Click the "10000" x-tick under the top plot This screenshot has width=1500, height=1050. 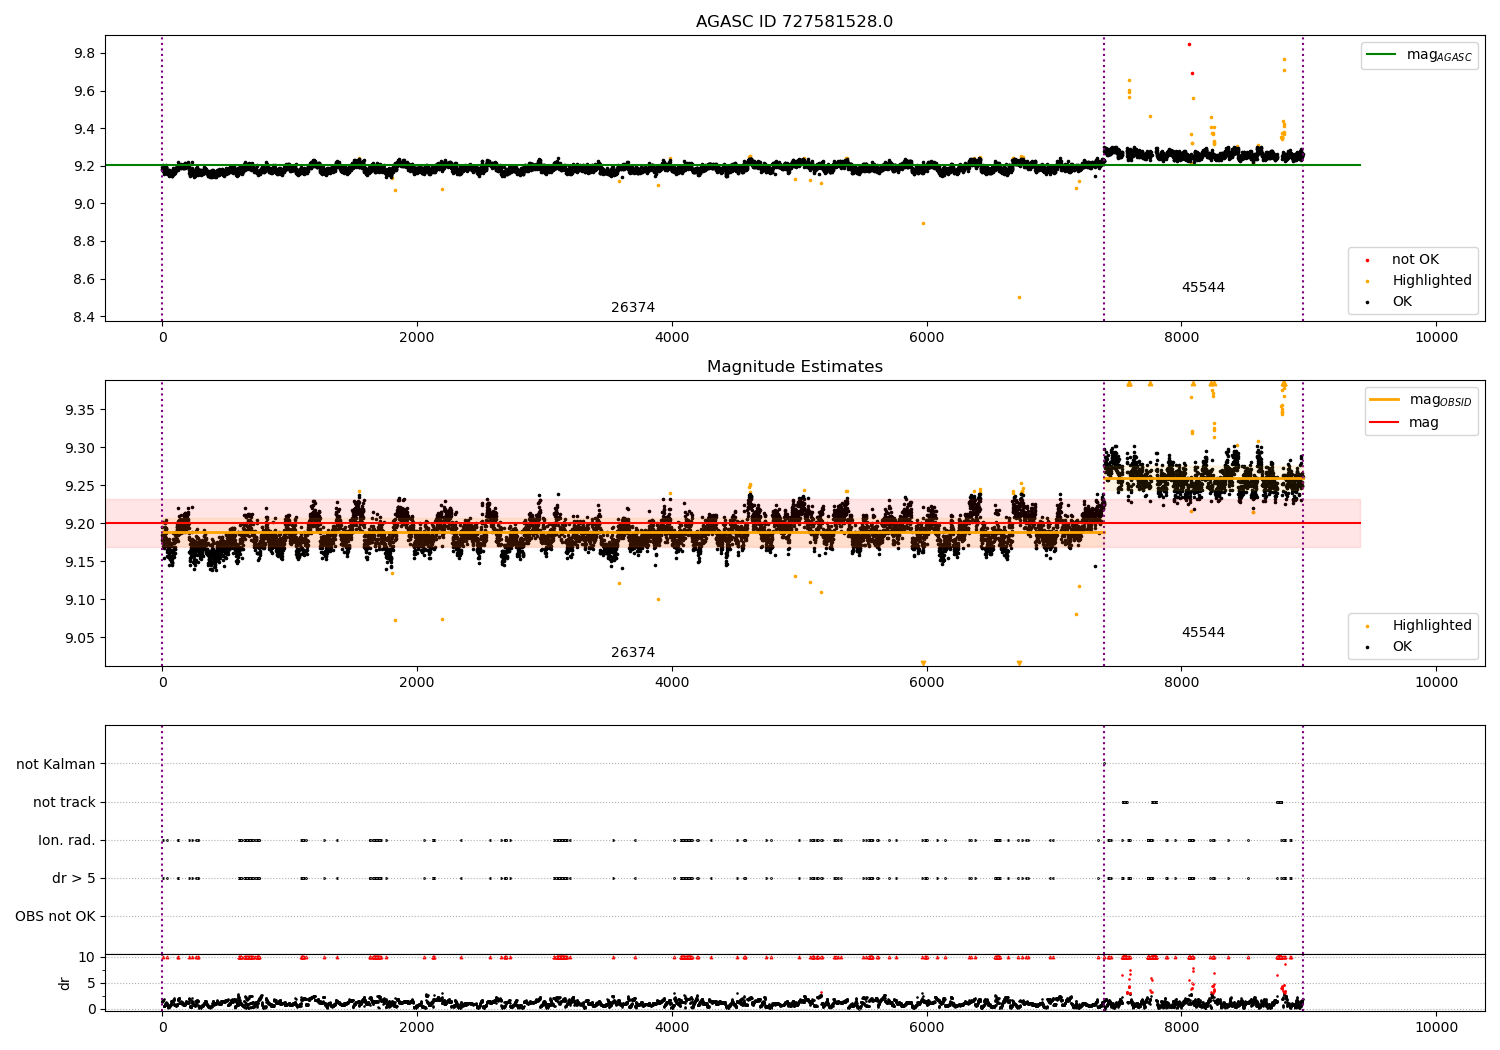1436,338
